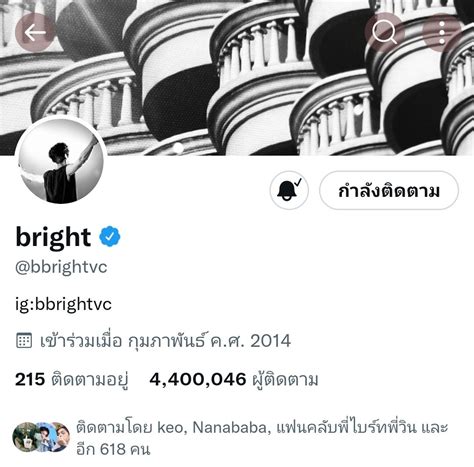Open search with the magnifier icon
Screen dimensions: 474x467
tap(384, 32)
